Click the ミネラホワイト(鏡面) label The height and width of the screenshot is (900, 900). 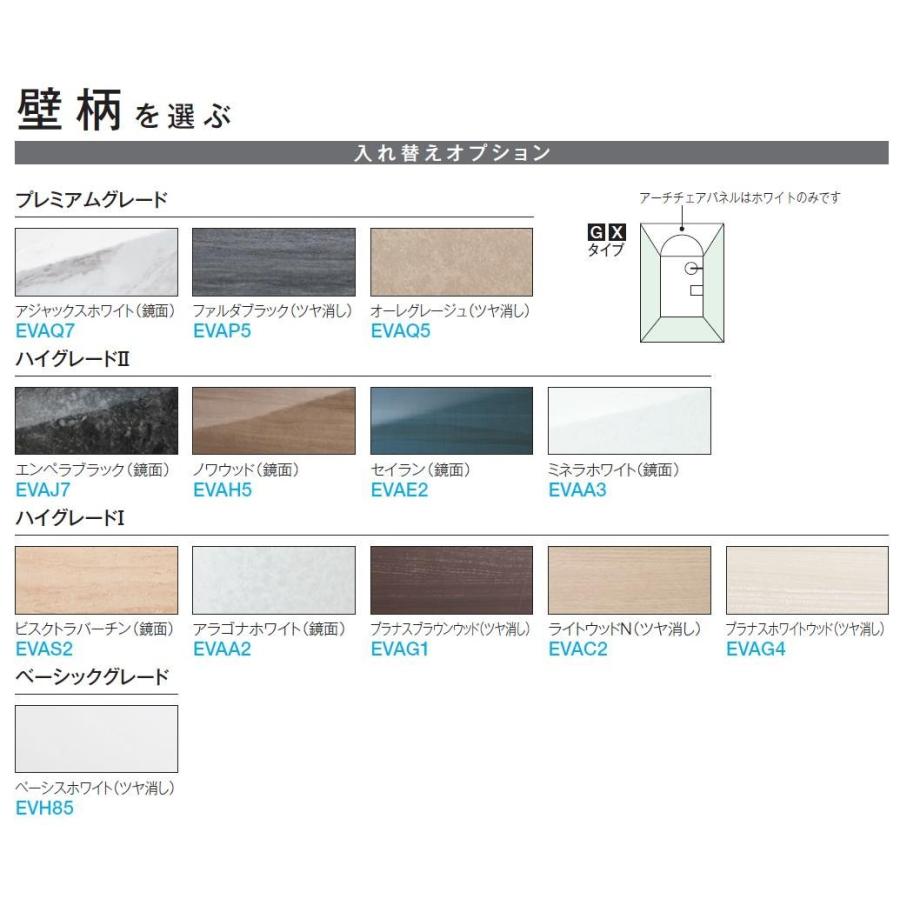614,470
